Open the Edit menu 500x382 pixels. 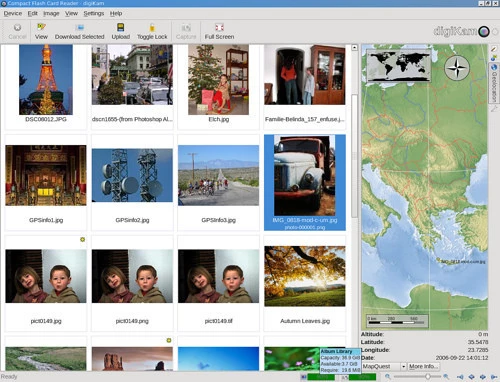point(32,13)
